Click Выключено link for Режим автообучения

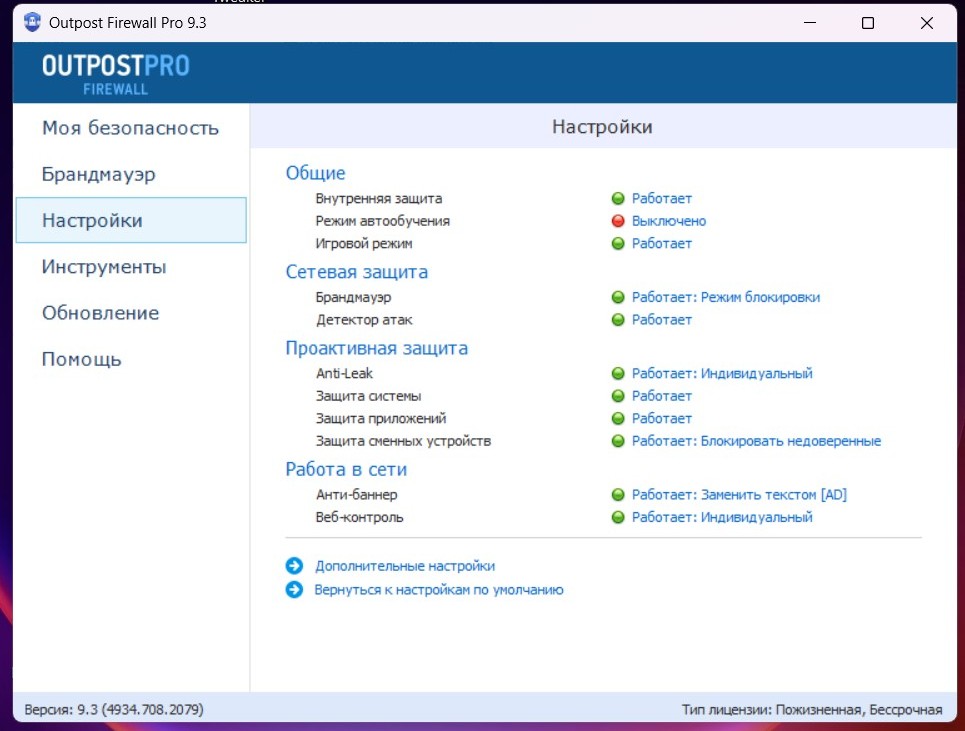[669, 221]
